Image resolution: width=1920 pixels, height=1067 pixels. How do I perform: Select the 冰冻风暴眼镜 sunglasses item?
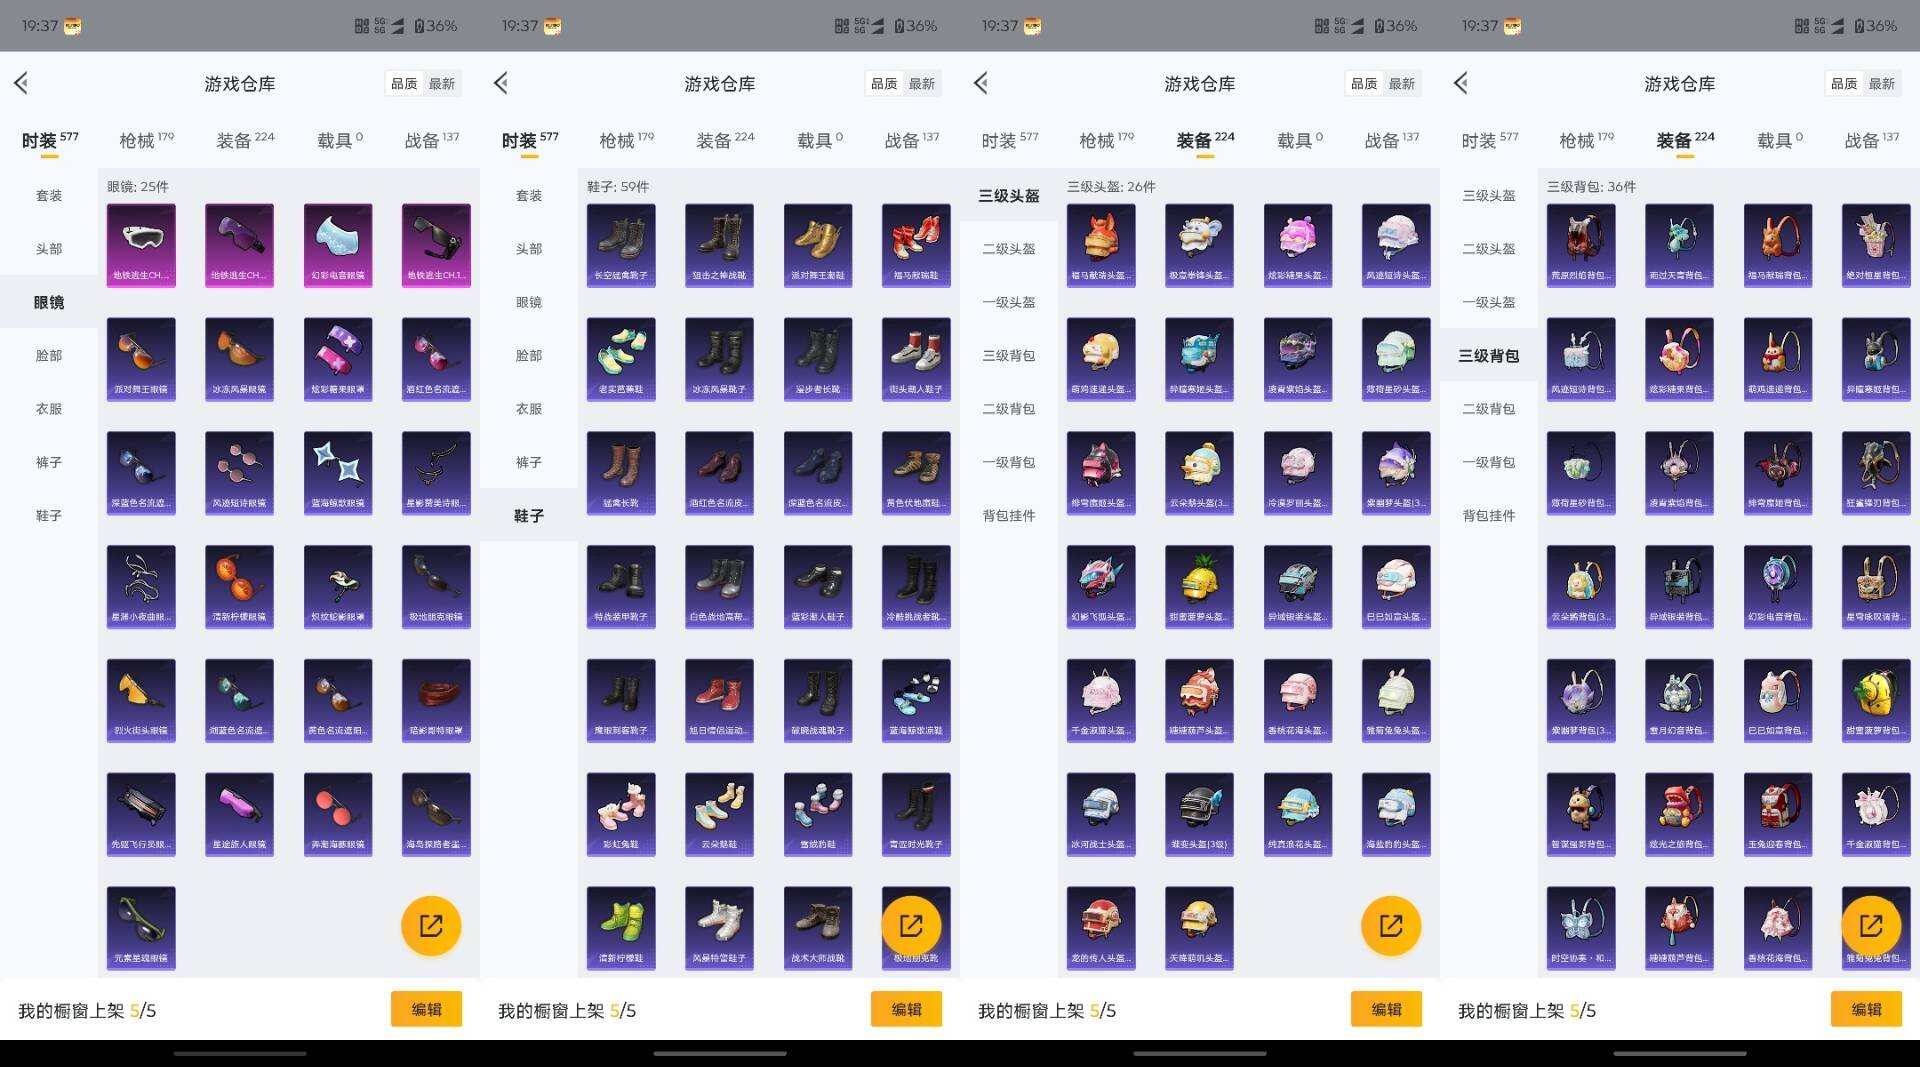tap(239, 358)
